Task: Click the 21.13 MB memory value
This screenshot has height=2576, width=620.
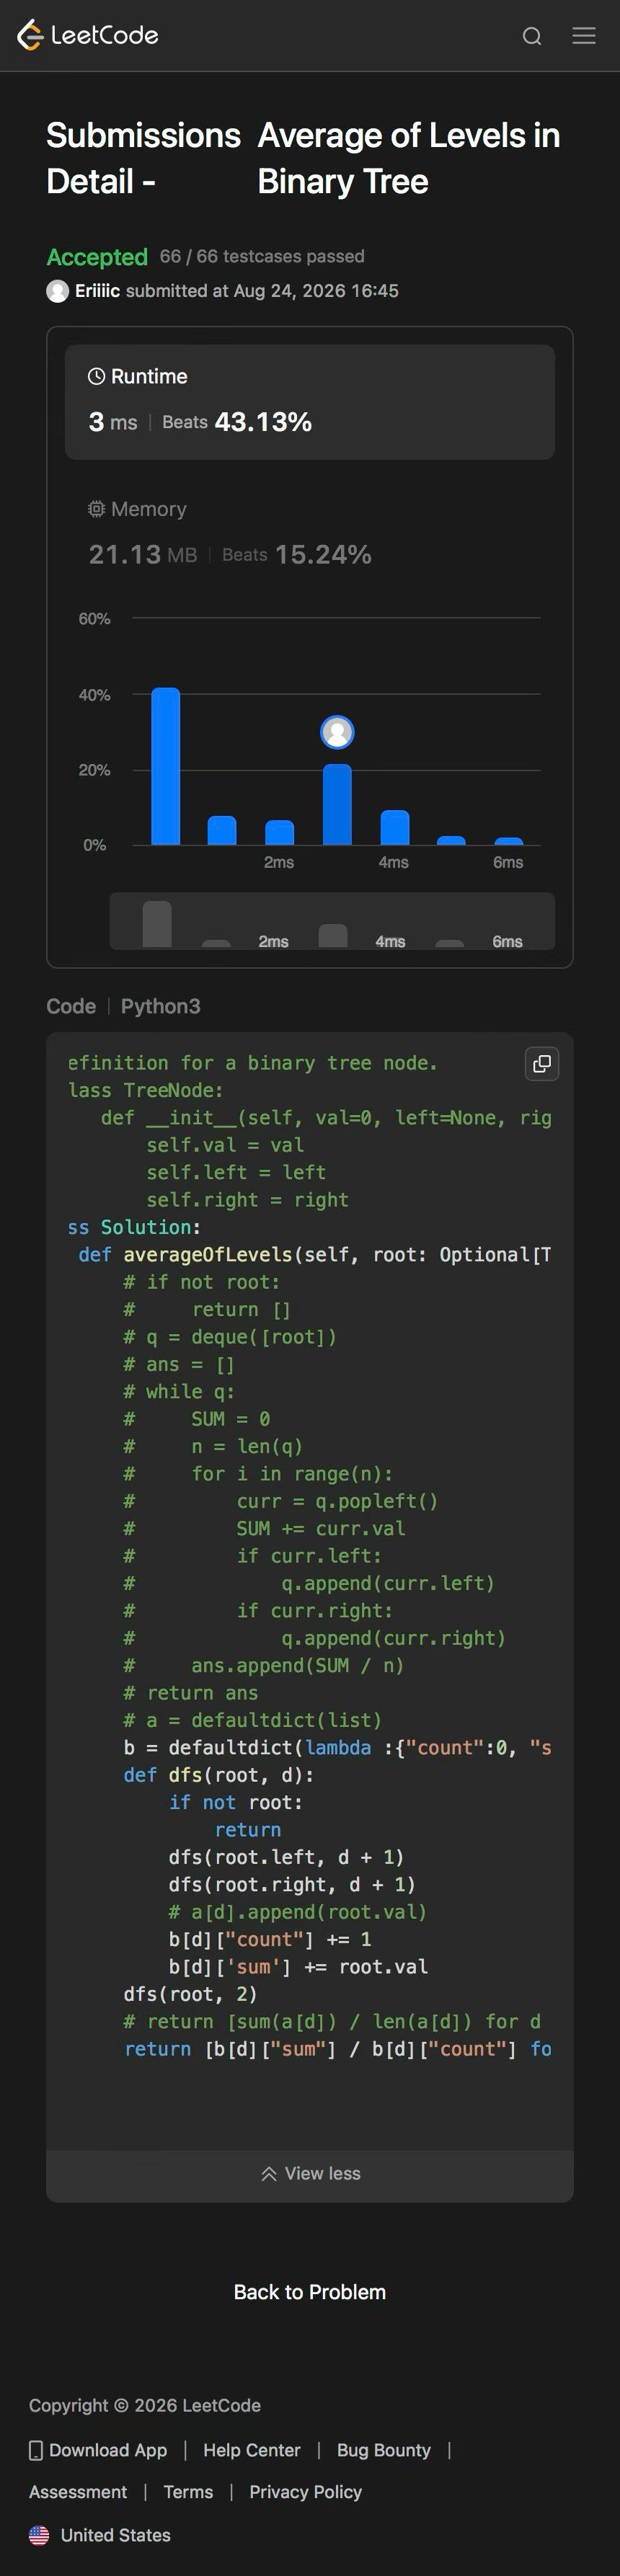Action: coord(143,555)
